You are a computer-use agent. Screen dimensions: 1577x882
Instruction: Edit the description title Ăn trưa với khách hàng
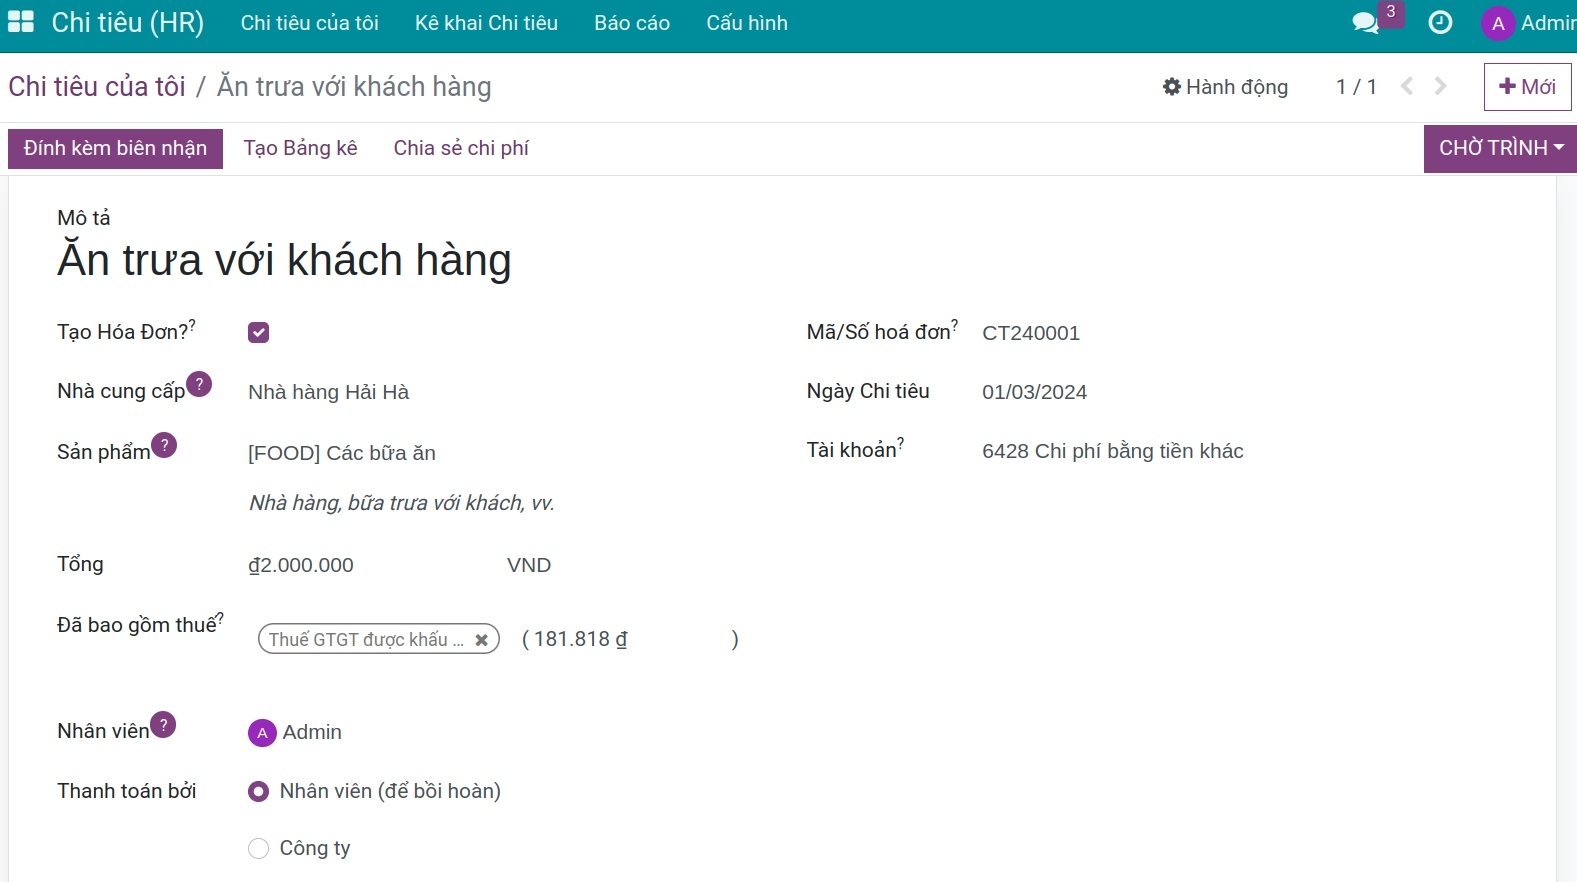point(284,260)
